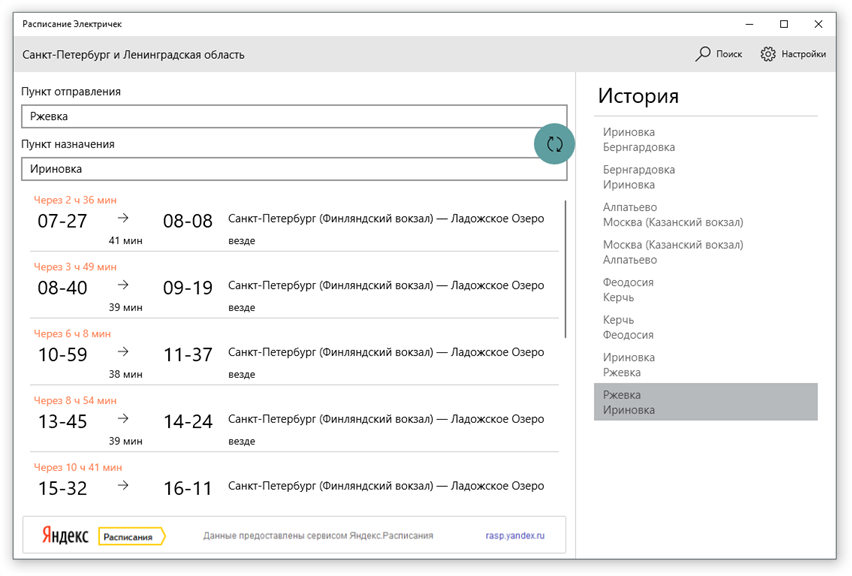Click region title Санкт-Петербург и Ленинградская область
852x576 pixels.
click(x=133, y=55)
